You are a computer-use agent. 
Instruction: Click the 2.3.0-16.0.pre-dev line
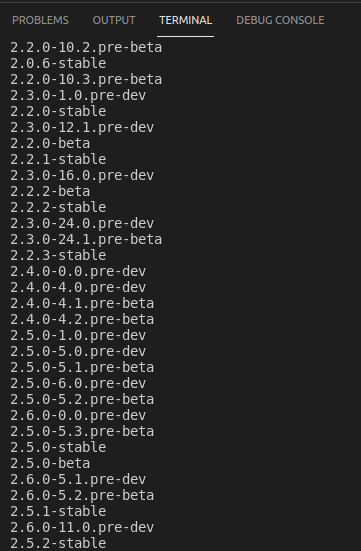point(82,175)
